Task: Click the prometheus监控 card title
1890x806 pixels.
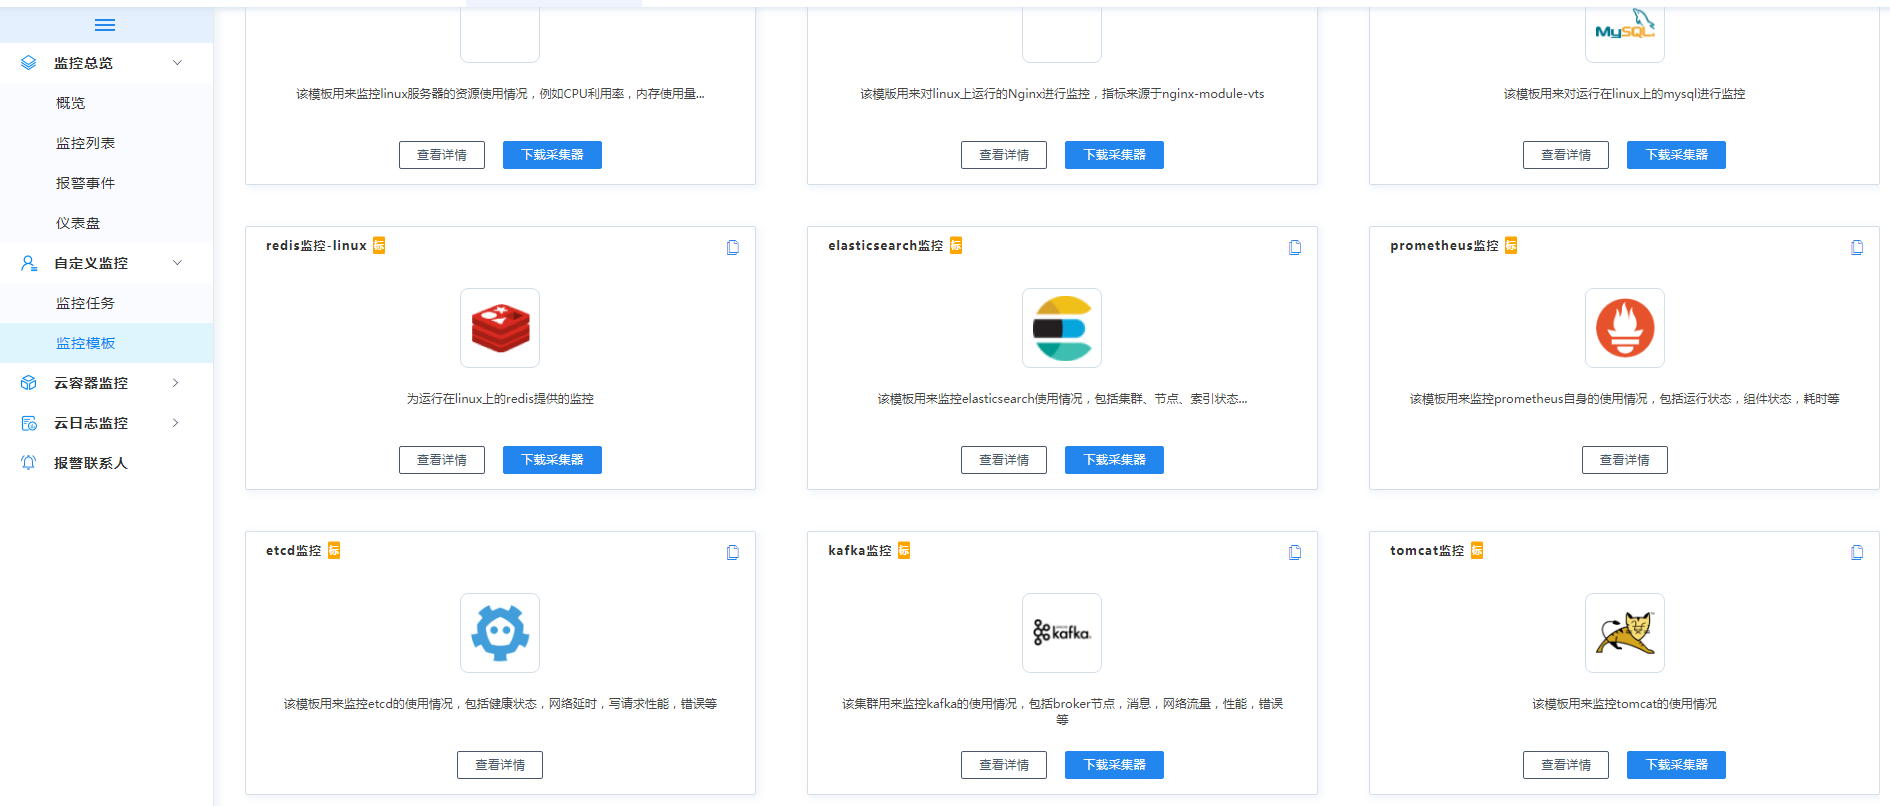Action: pos(1444,245)
